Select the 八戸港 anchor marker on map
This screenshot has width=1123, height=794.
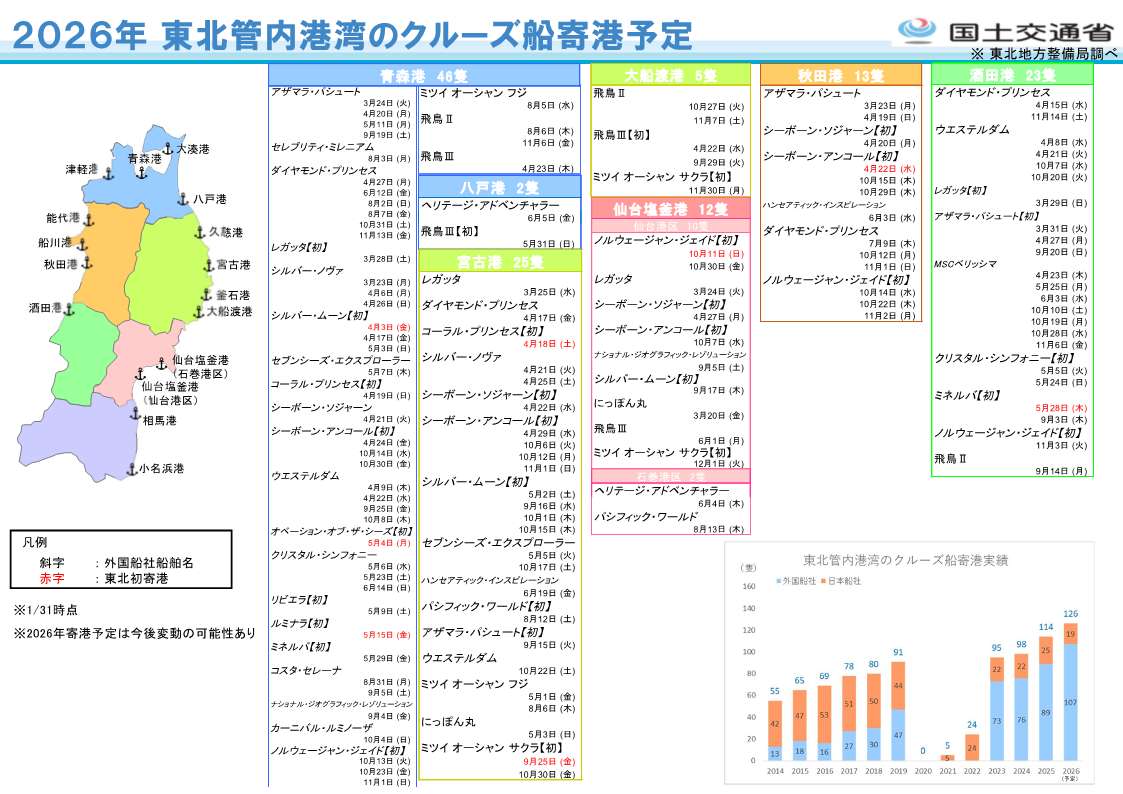click(x=183, y=199)
